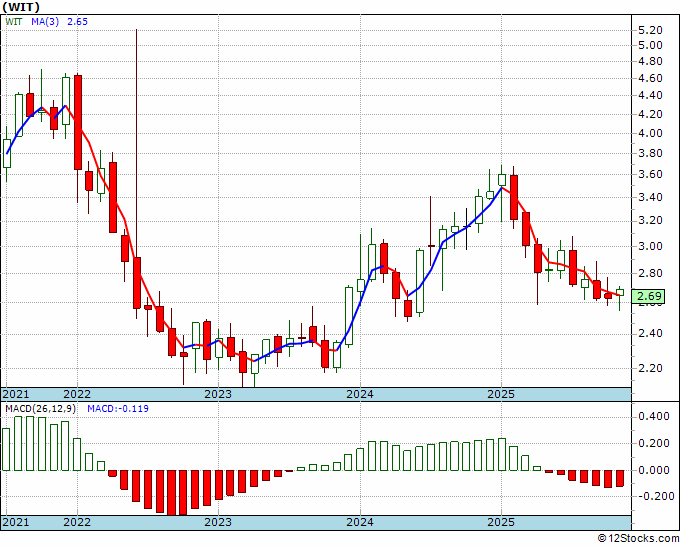The height and width of the screenshot is (546, 680).
Task: Click the 2.20 price axis label
Action: click(x=650, y=368)
